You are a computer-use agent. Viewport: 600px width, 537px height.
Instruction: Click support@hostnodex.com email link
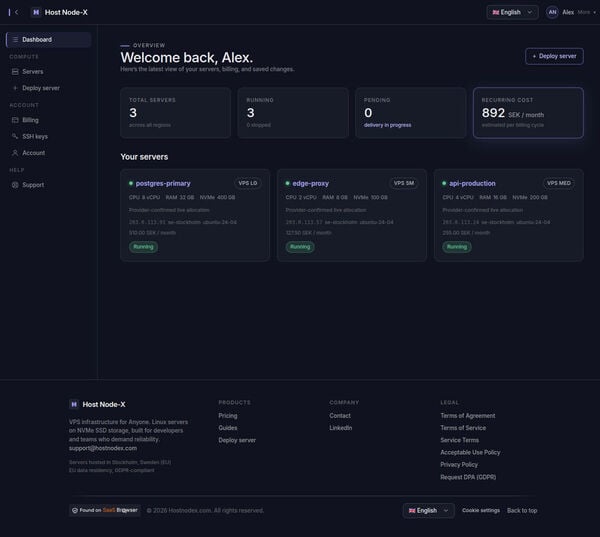(103, 448)
